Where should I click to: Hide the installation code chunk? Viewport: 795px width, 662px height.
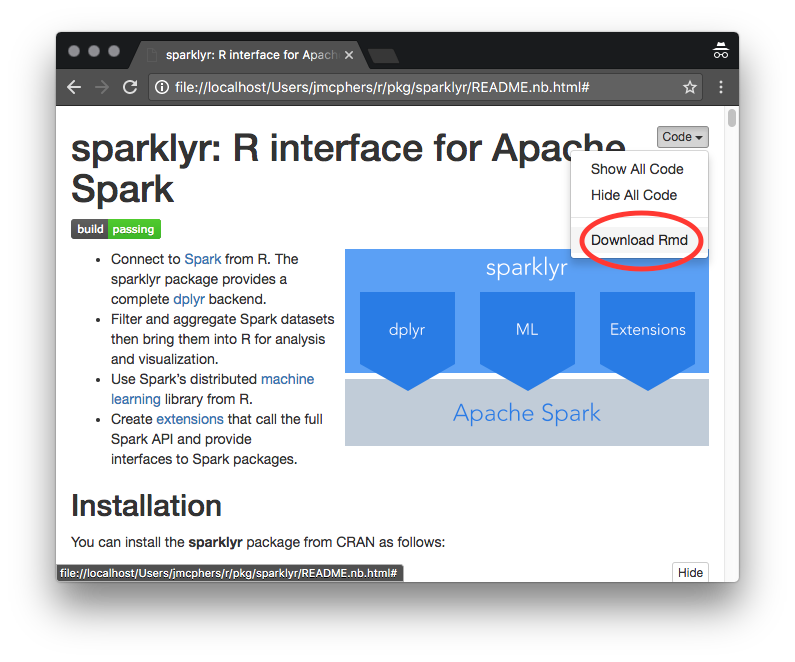point(690,573)
